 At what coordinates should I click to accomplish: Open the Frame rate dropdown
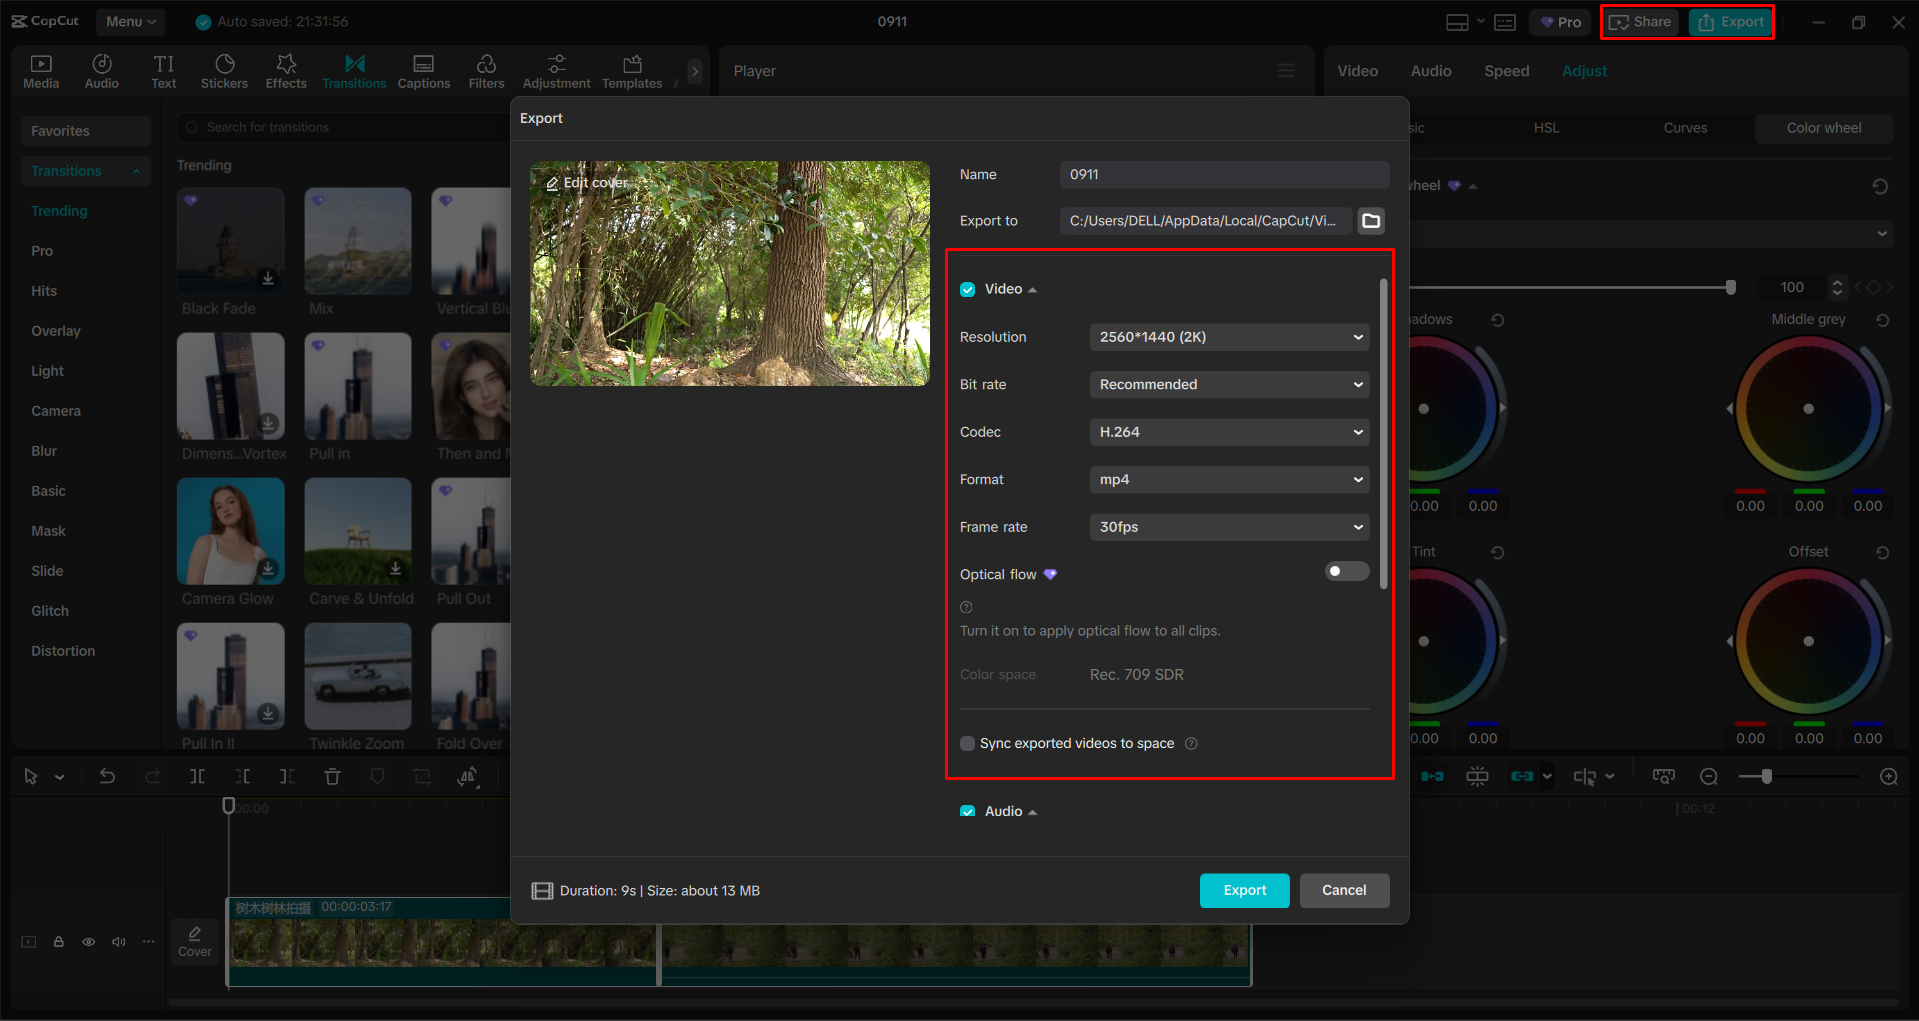pos(1228,527)
